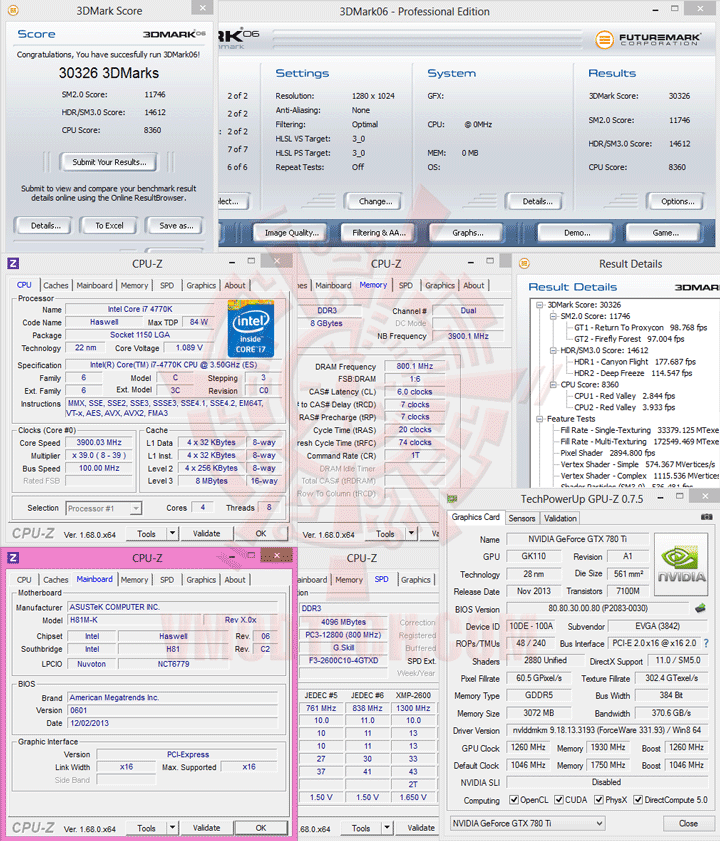Toggle the DirectCompute 5.0 checkbox
Screen dimensions: 720x841
pyautogui.click(x=638, y=800)
